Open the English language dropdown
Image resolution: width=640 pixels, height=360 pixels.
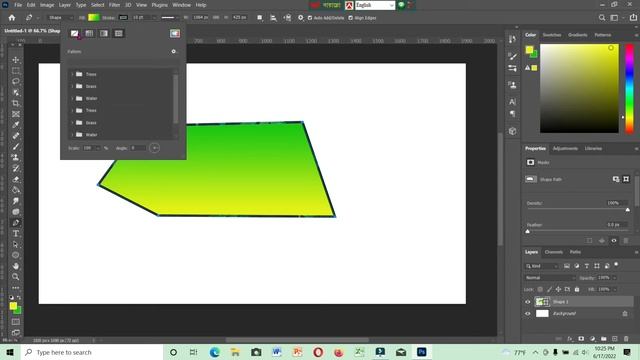pyautogui.click(x=375, y=5)
